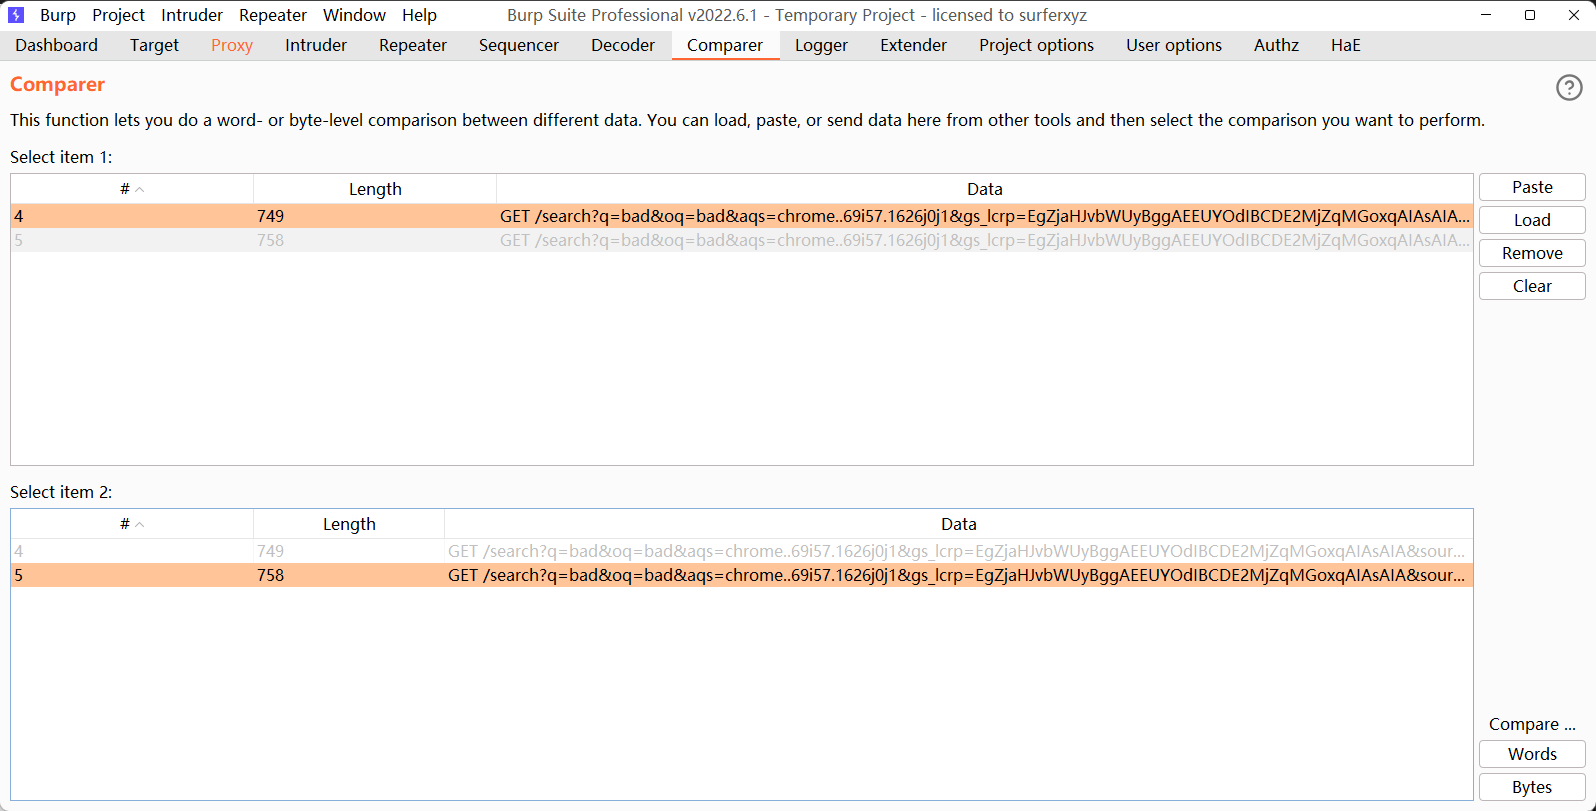Viewport: 1596px width, 811px height.
Task: Open the Window menu
Action: coord(354,15)
